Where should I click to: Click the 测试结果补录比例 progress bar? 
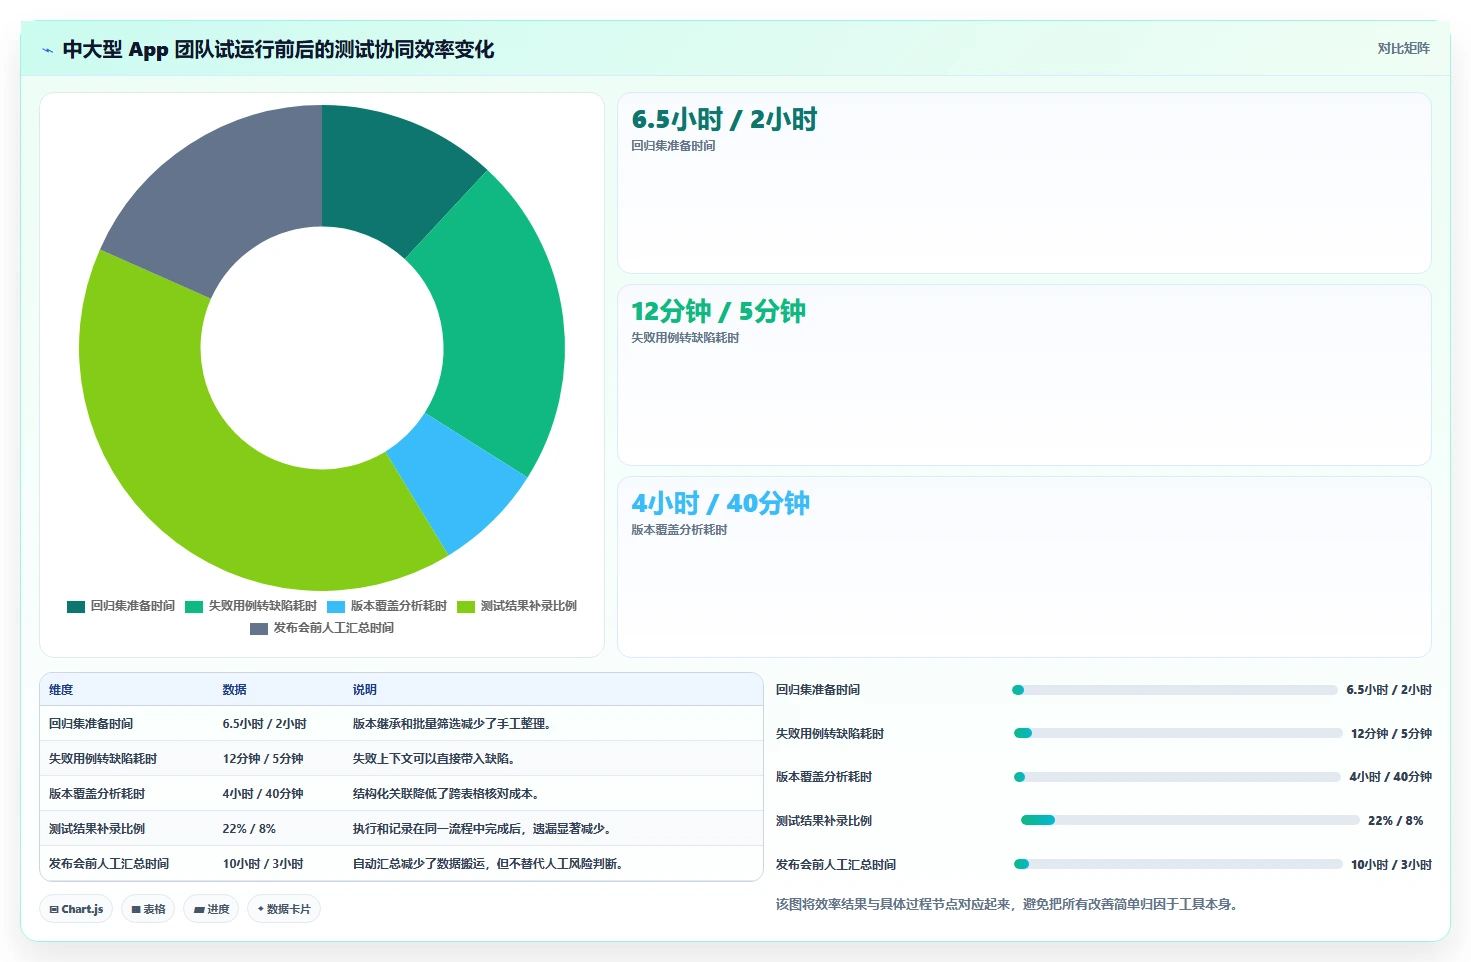(1190, 820)
